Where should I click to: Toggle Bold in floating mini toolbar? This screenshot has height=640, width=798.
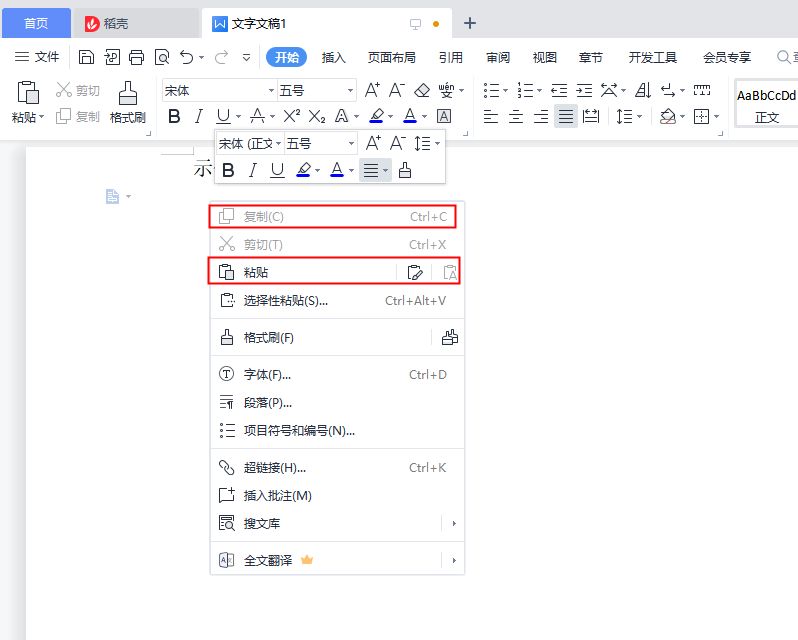tap(229, 170)
